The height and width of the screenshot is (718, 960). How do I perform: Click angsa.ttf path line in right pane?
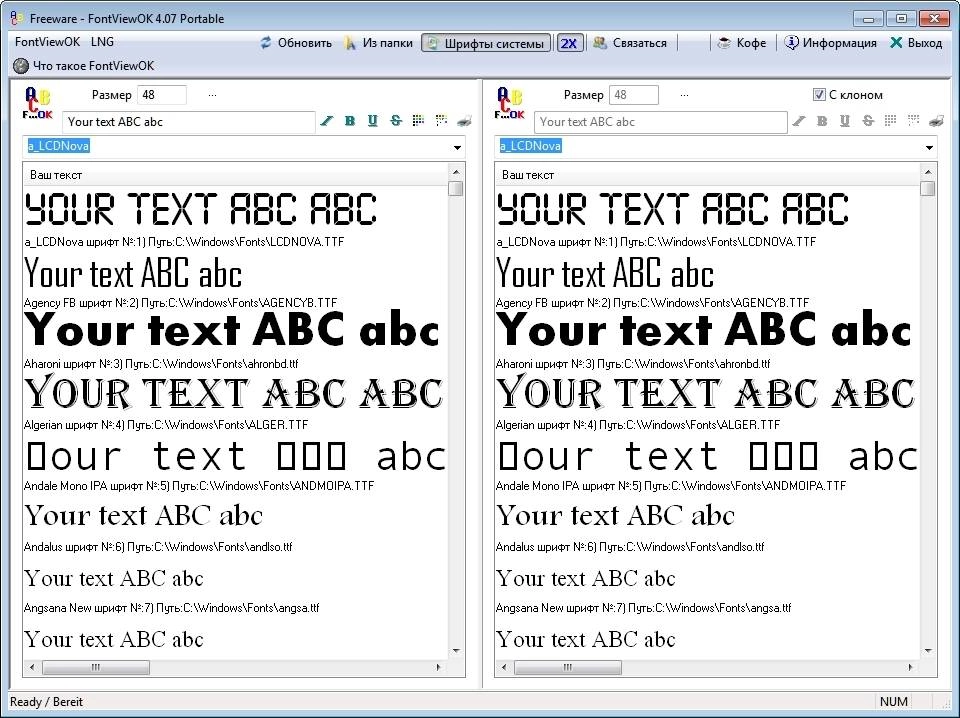tap(643, 608)
